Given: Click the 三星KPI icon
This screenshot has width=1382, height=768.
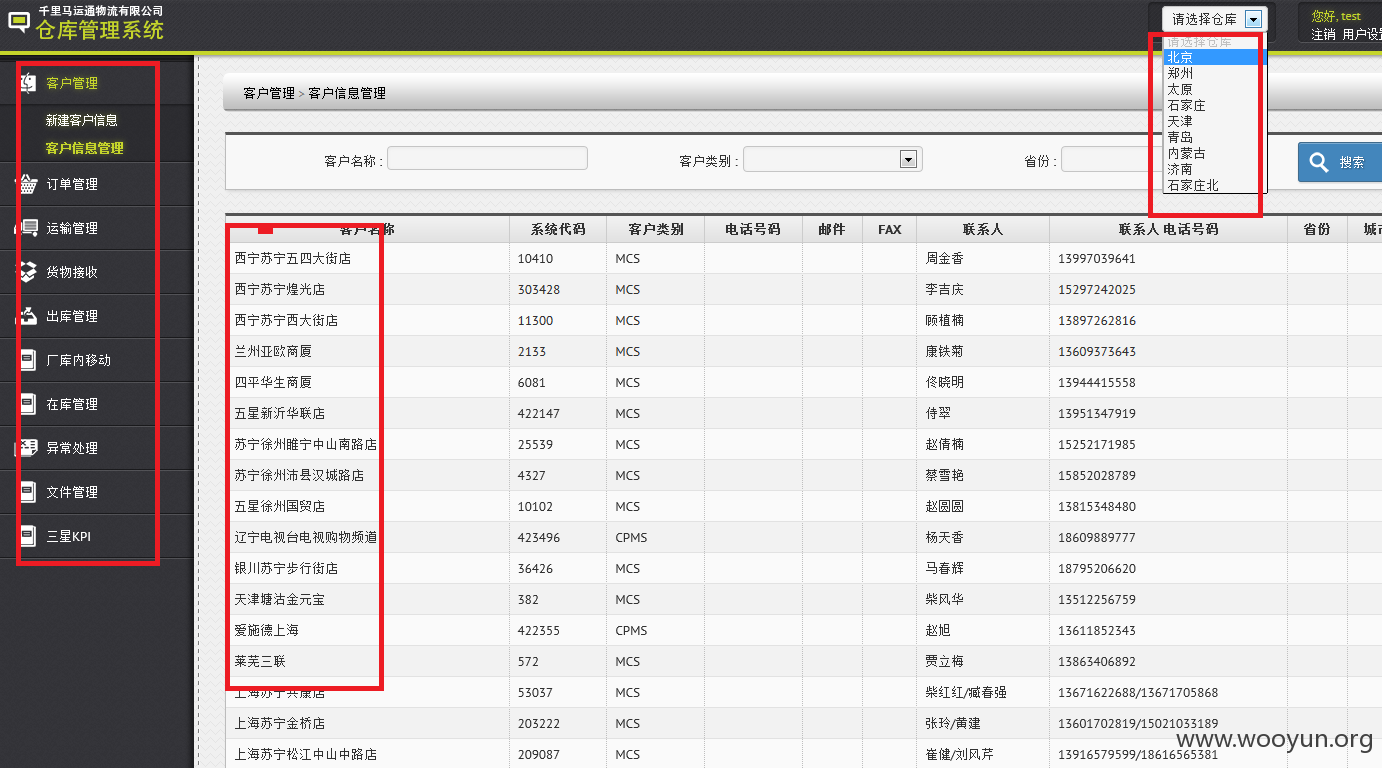Looking at the screenshot, I should pos(28,536).
